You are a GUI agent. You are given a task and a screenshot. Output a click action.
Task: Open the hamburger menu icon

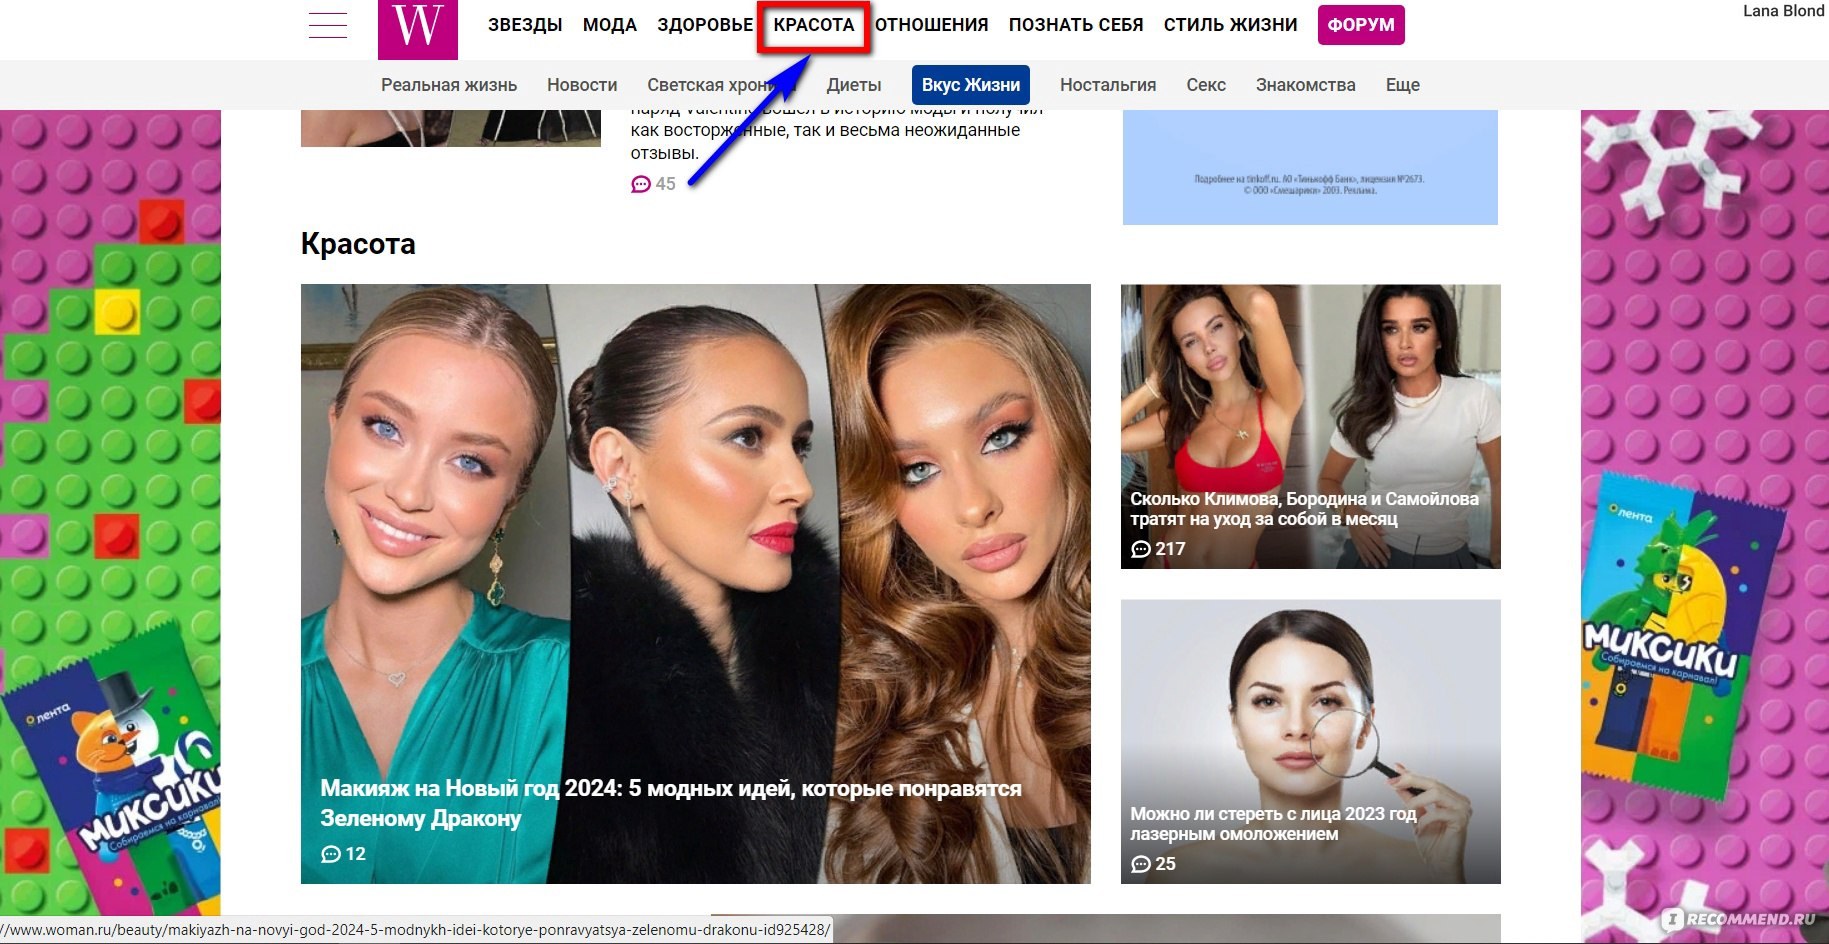coord(328,25)
